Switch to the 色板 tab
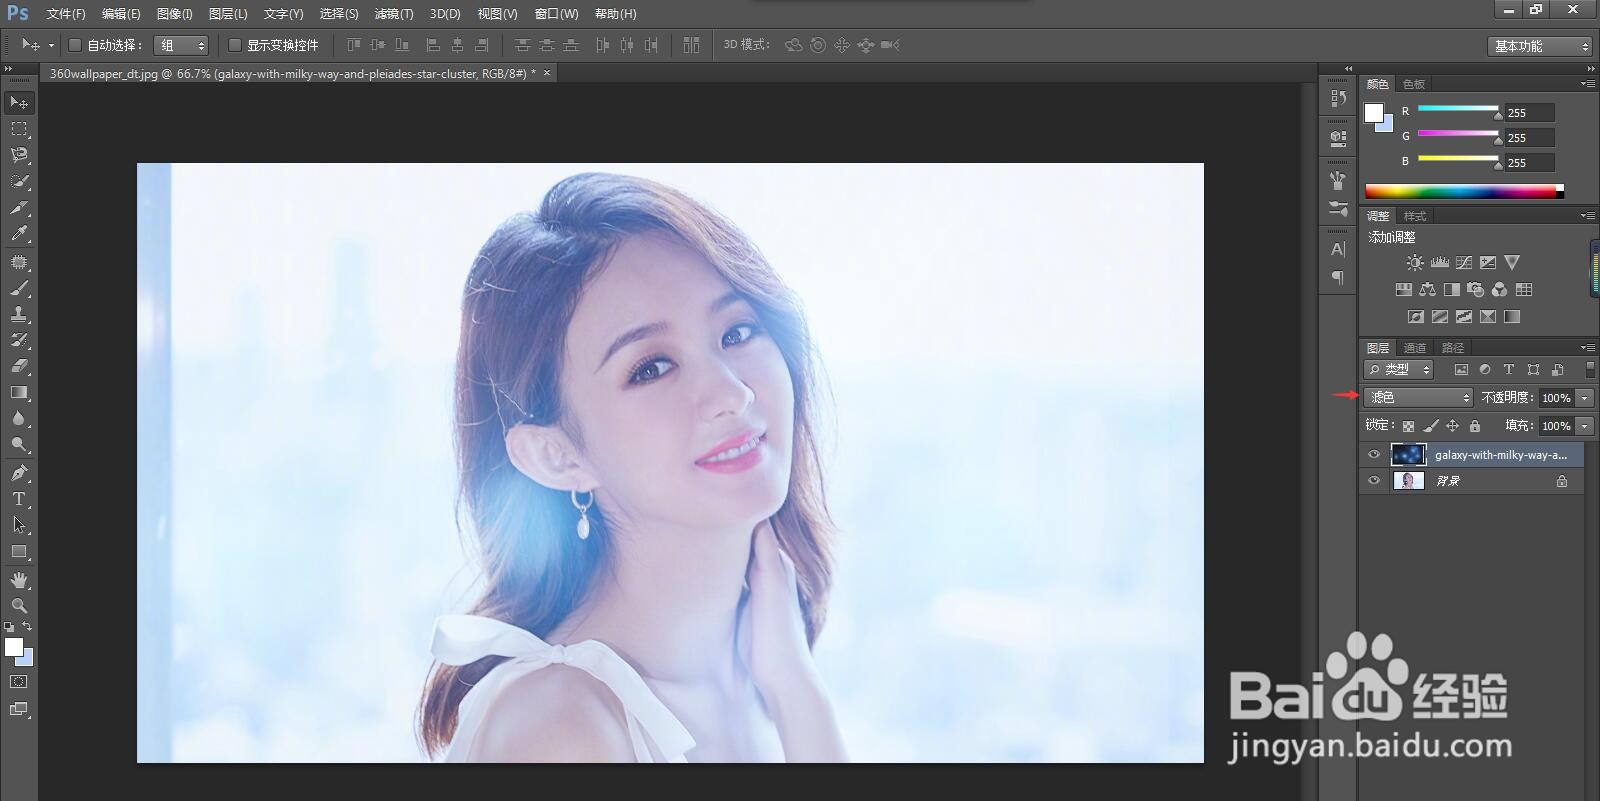This screenshot has height=801, width=1600. pos(1414,84)
